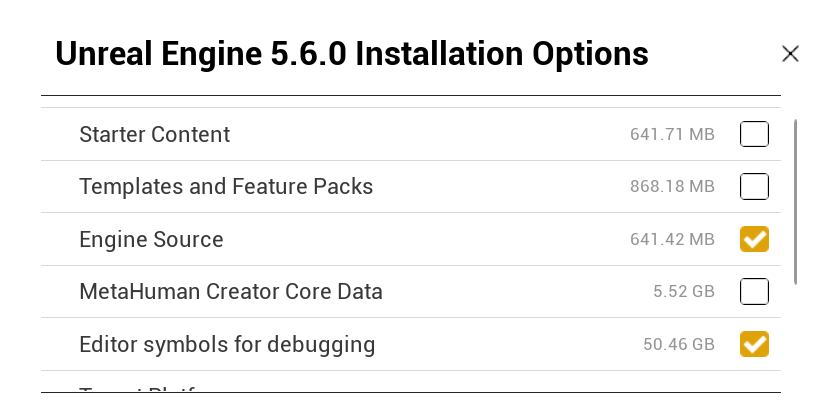Close the Installation Options dialog
This screenshot has height=412, width=832.
pos(790,54)
